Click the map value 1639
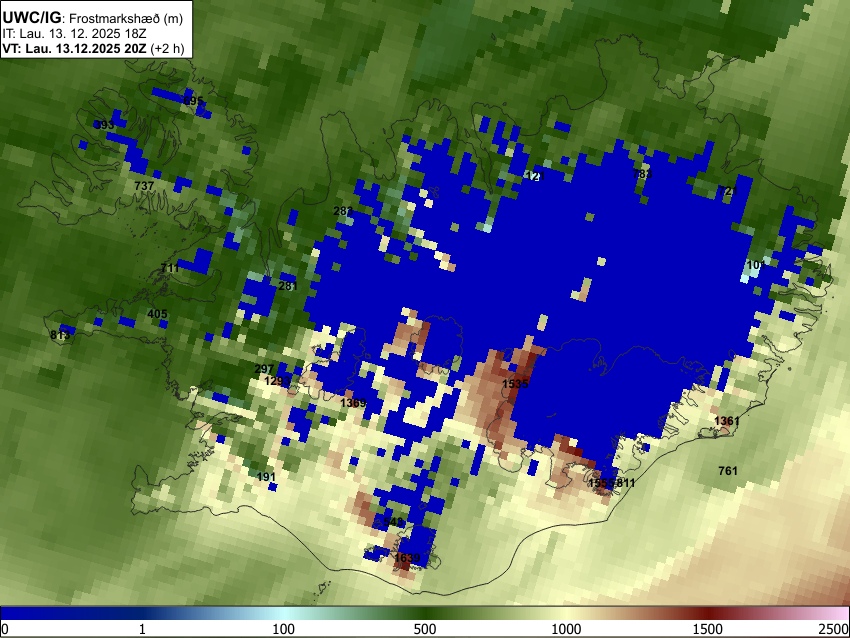Image resolution: width=850 pixels, height=638 pixels. 407,558
